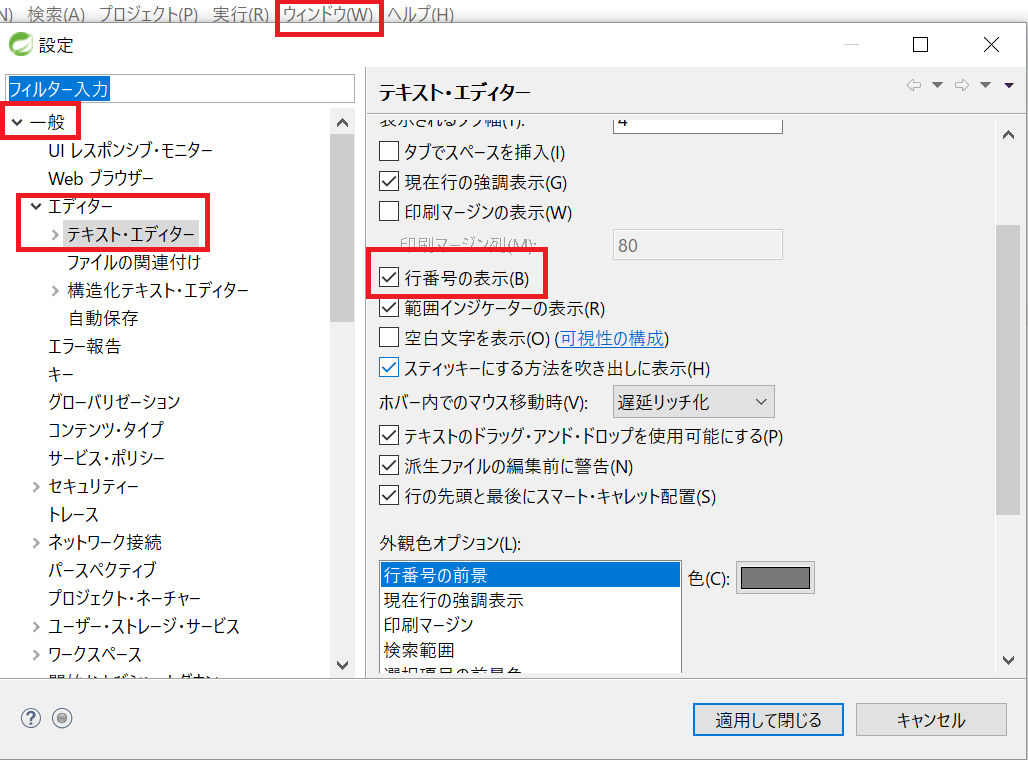Open the ウィンドウ menu

(328, 15)
